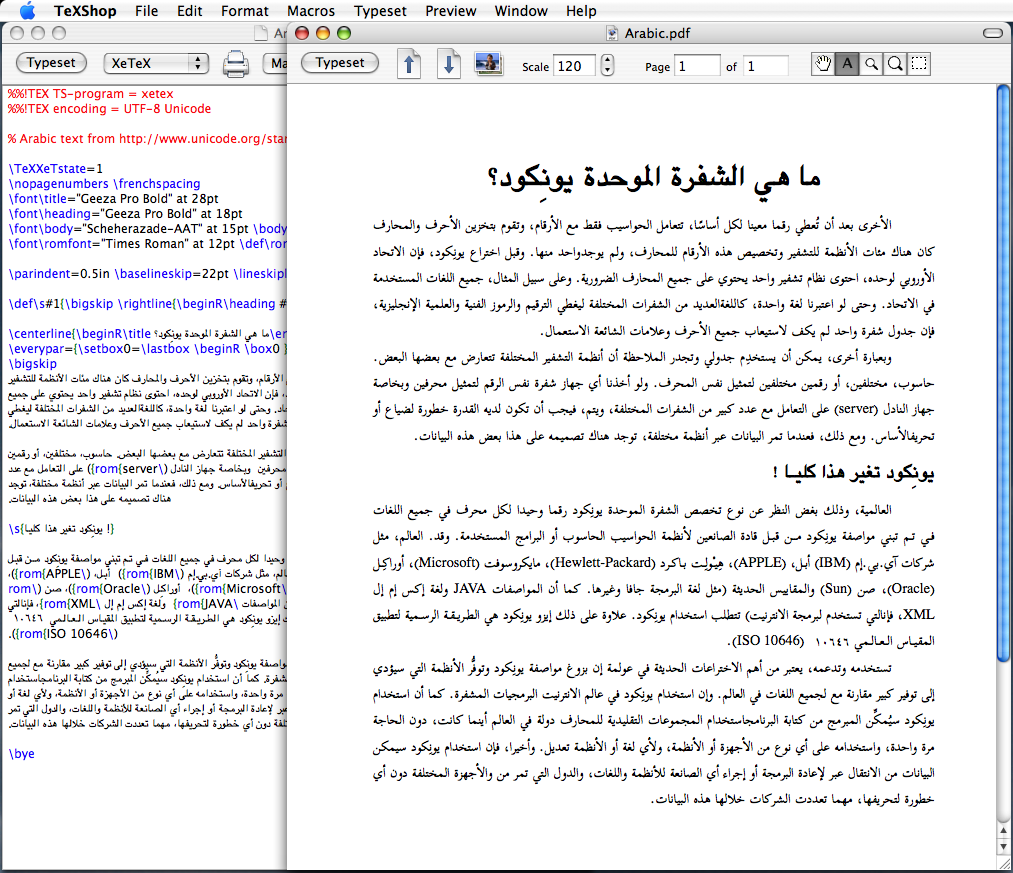Click the next page down-arrow icon
Viewport: 1013px width, 873px height.
point(448,64)
